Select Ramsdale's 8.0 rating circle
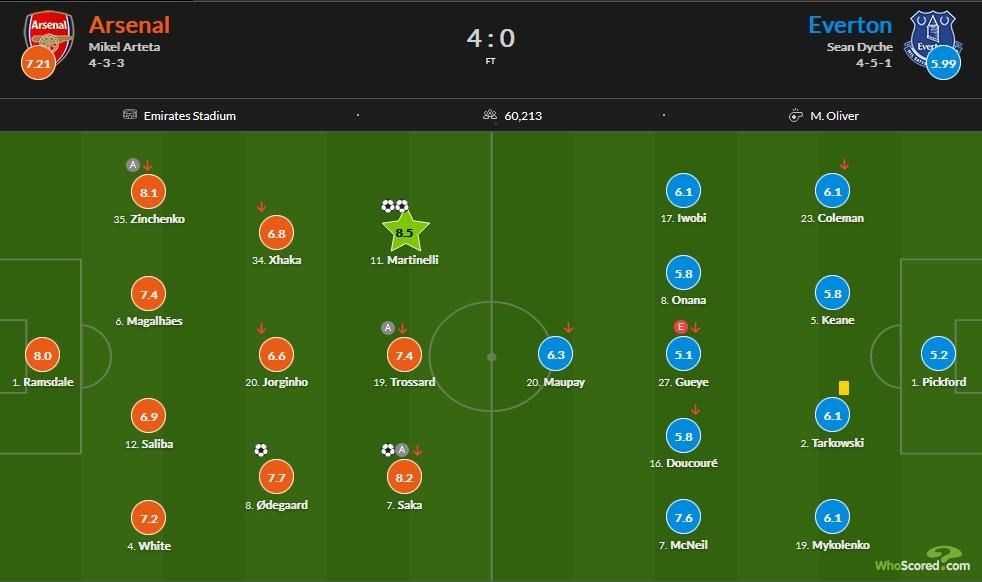This screenshot has height=582, width=982. coord(42,355)
